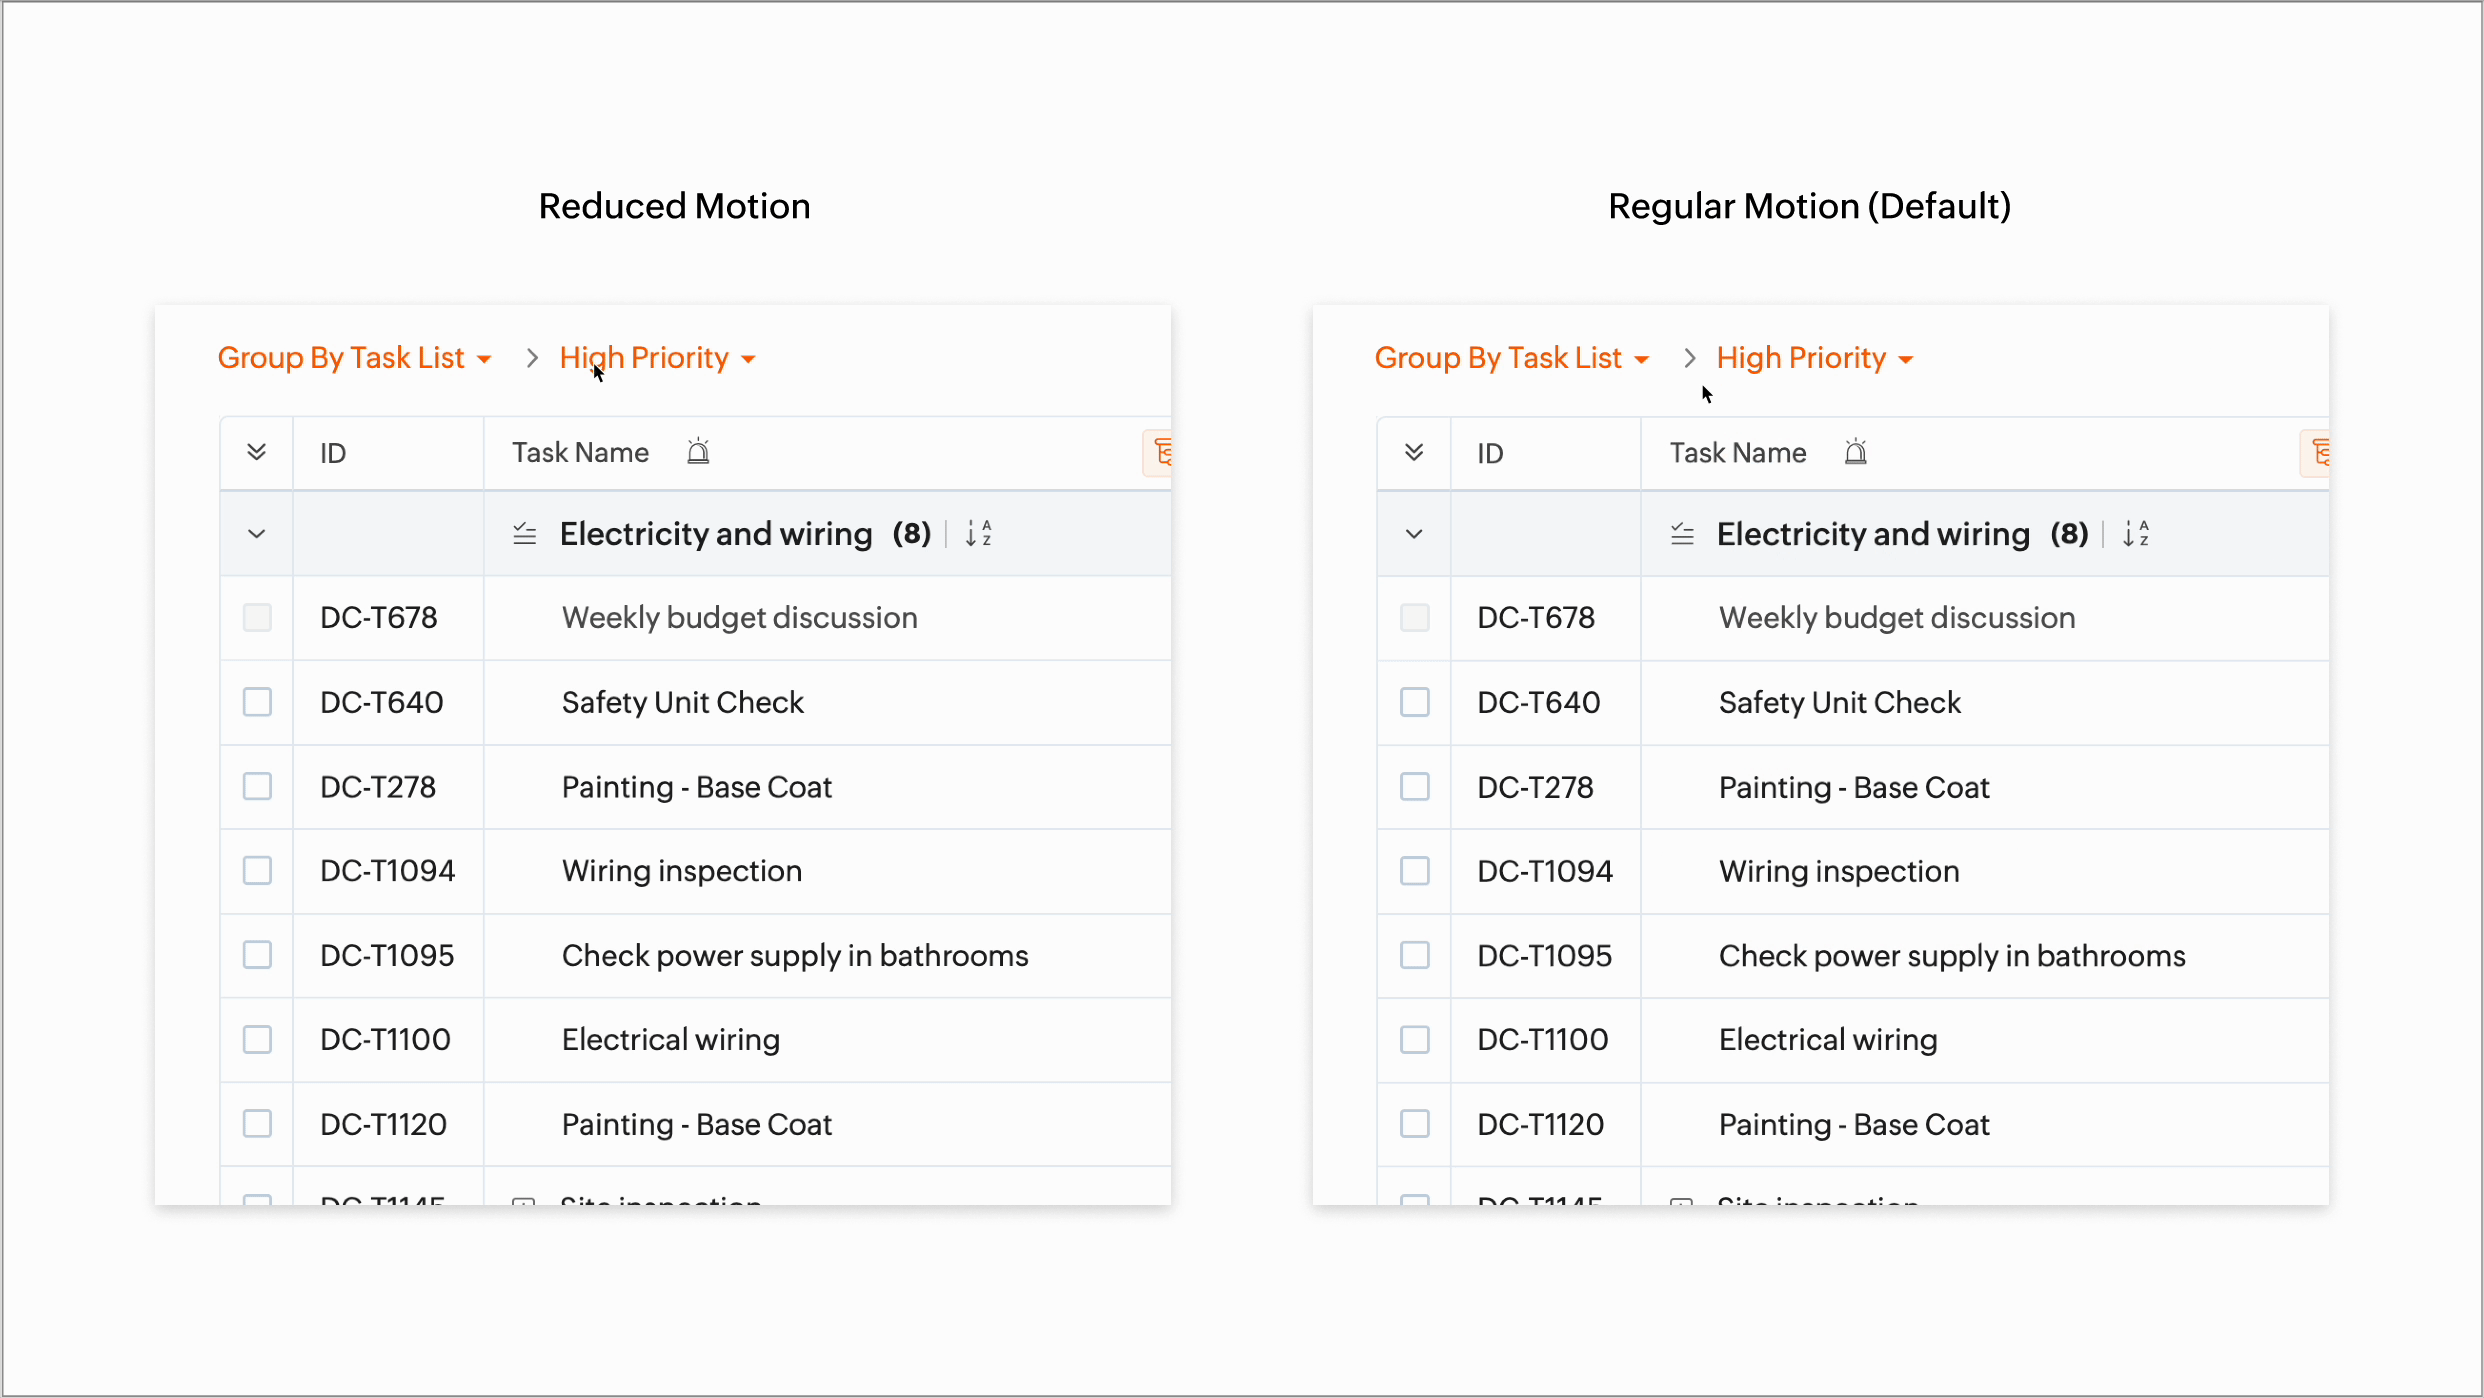The width and height of the screenshot is (2484, 1398).
Task: Check DC-T640 checkbox in Reduced Motion panel
Action: pyautogui.click(x=257, y=702)
